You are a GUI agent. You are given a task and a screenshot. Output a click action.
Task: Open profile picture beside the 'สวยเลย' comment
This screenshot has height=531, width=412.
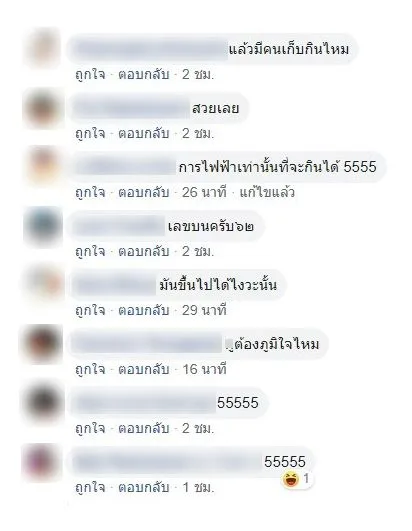(42, 109)
